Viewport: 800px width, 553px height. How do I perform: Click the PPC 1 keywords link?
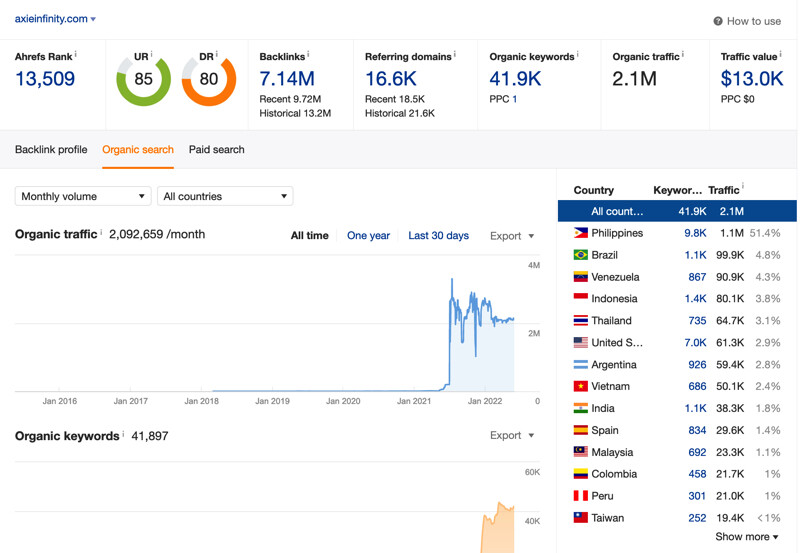515,99
